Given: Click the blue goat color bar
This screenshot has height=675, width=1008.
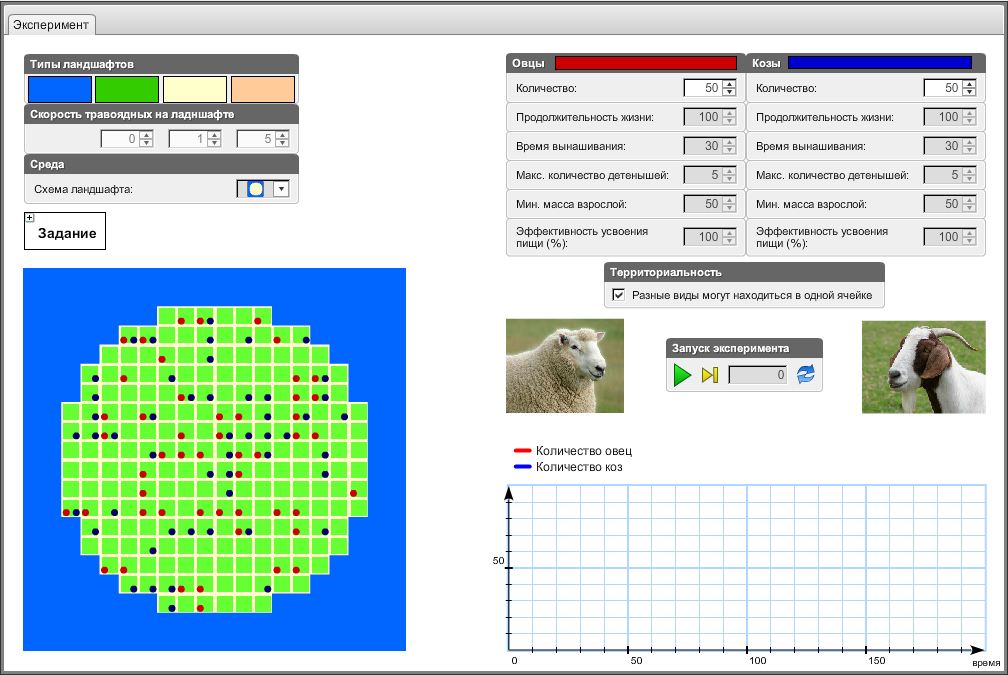Looking at the screenshot, I should pos(879,63).
